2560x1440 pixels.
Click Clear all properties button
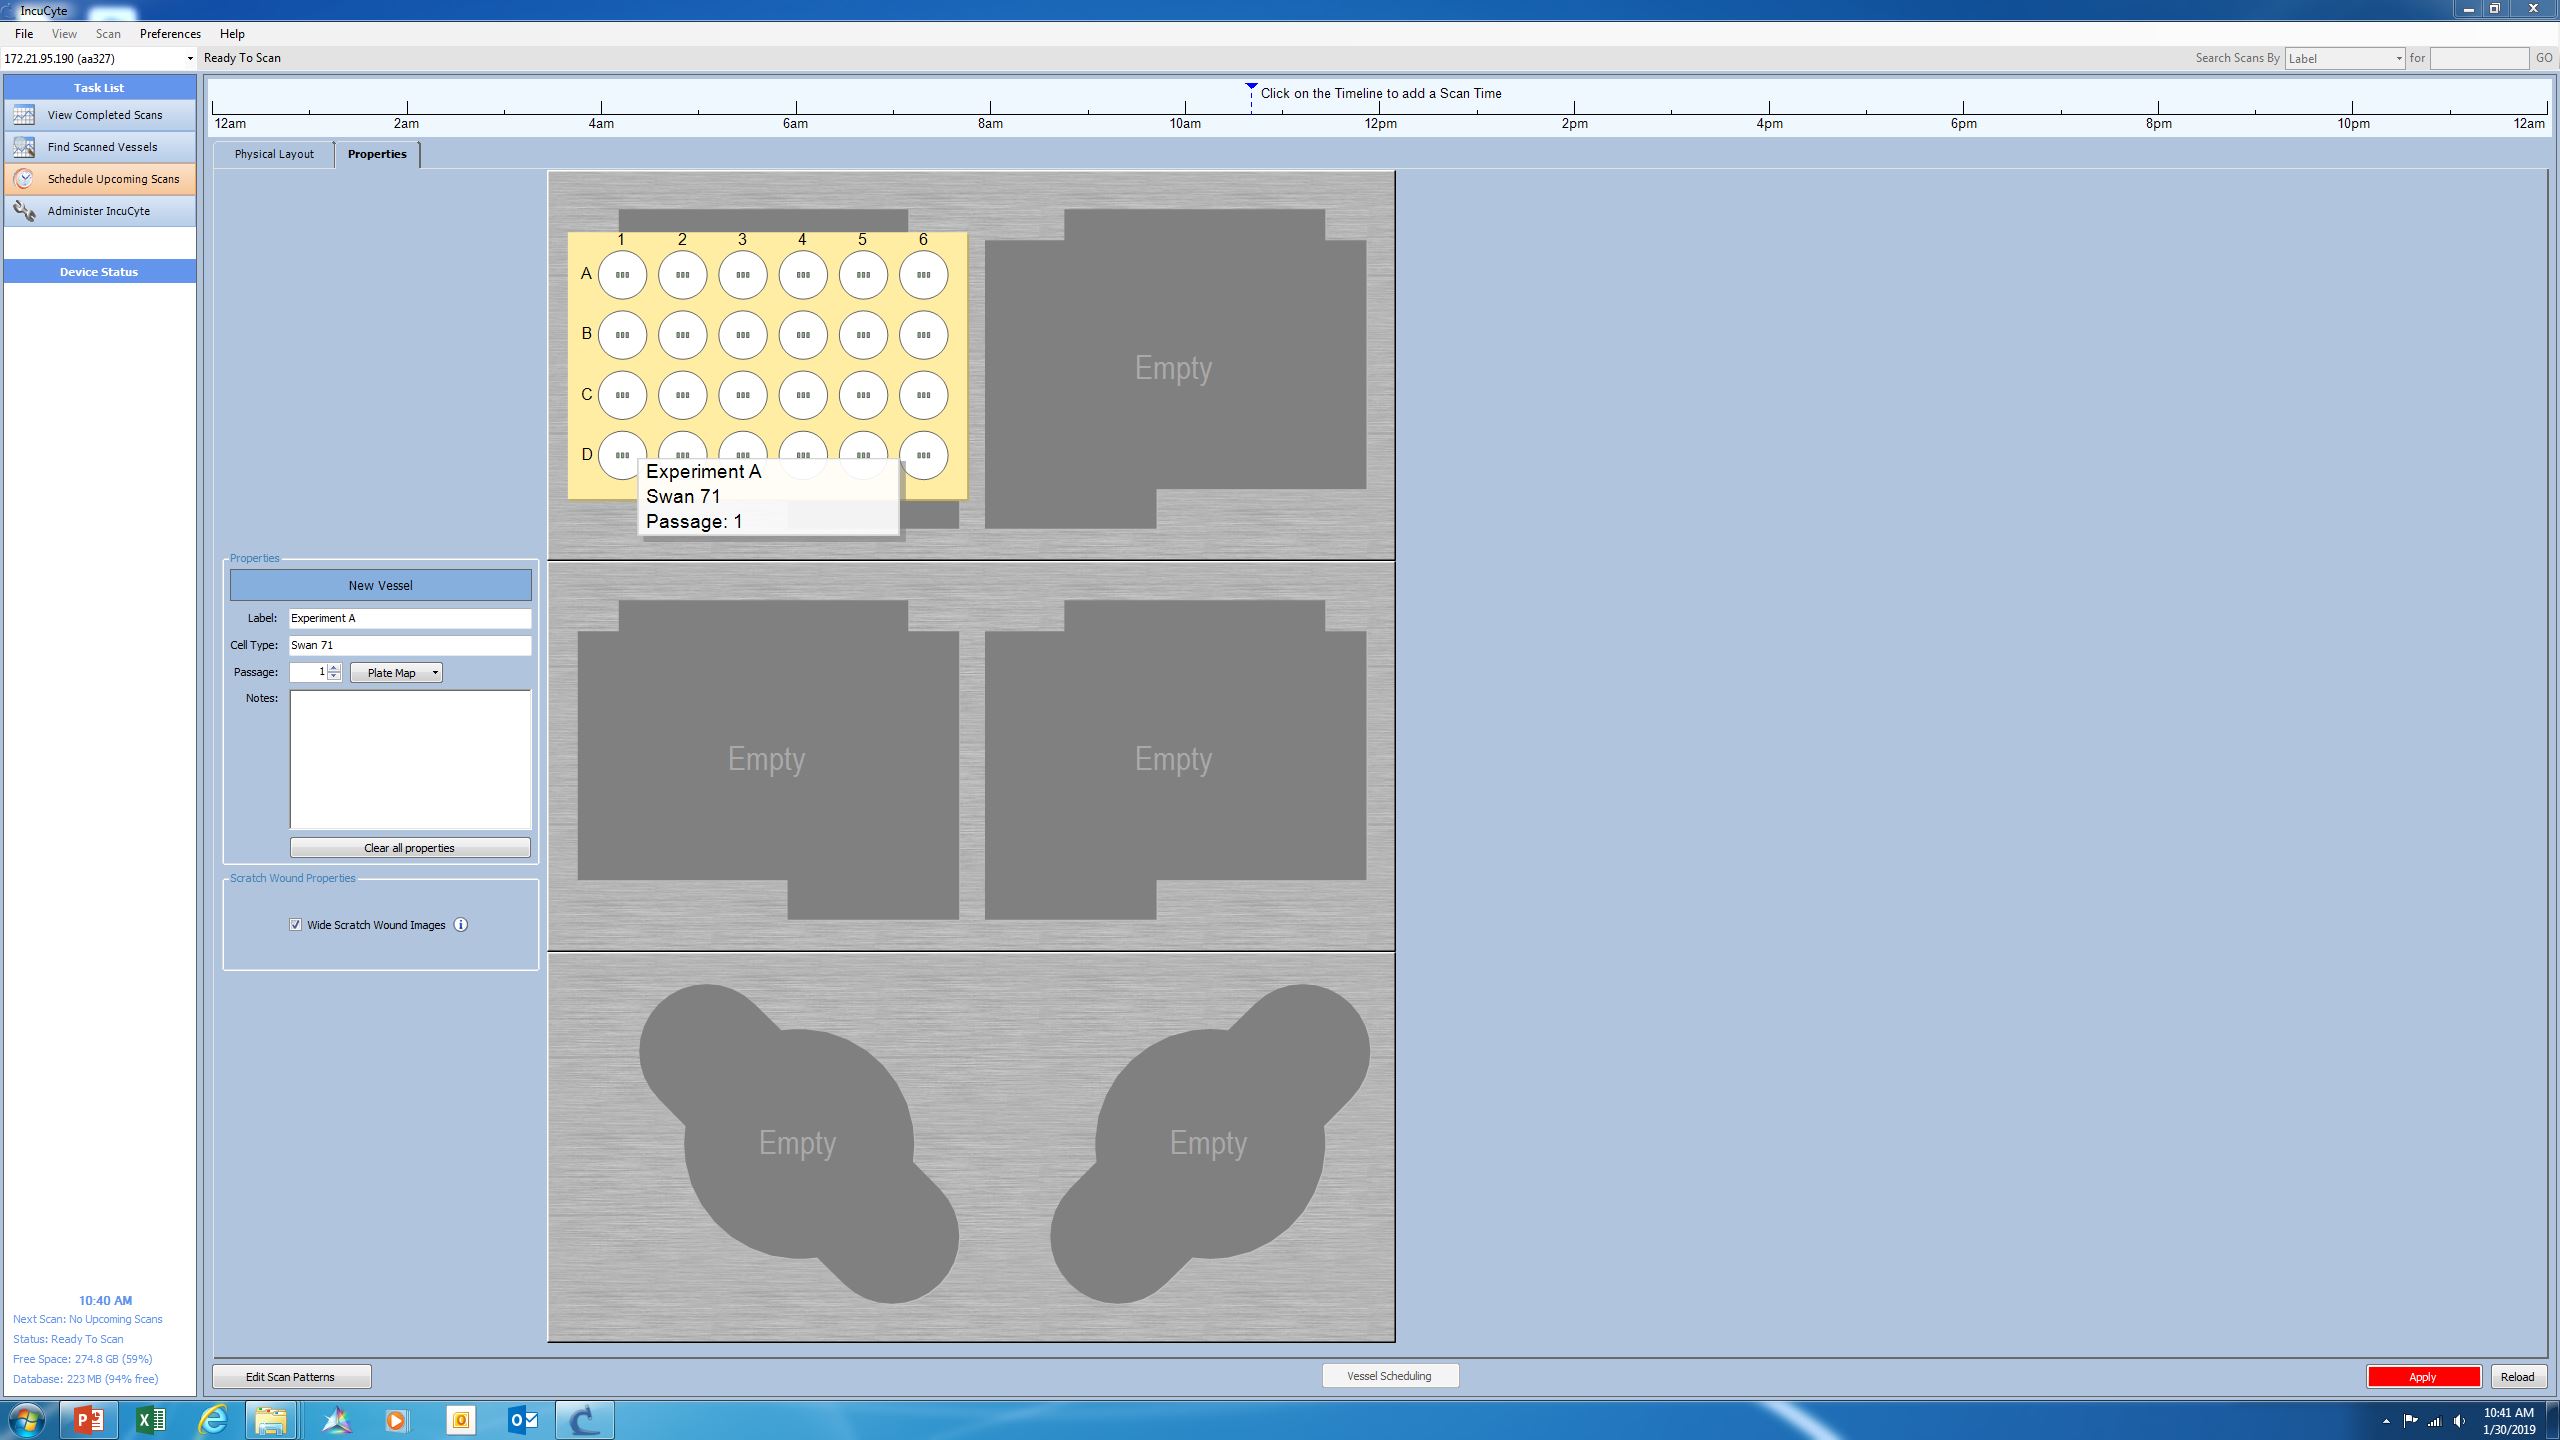point(410,848)
